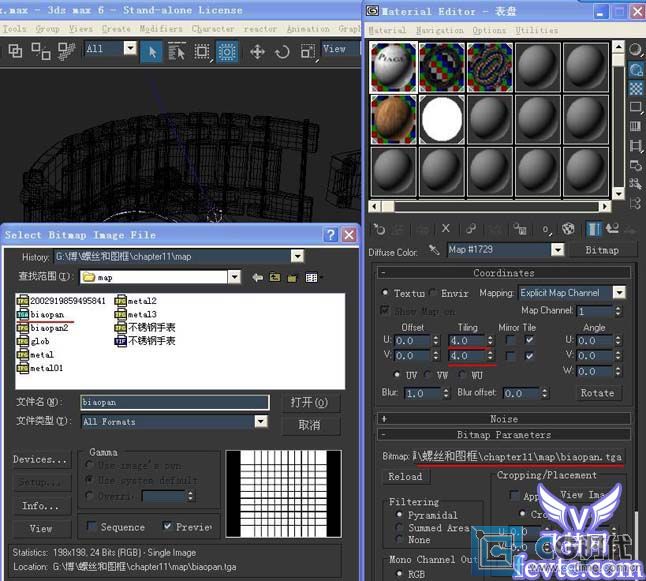Screen dimensions: 646x581
Task: Select Environ mapping radio button
Action: click(433, 293)
